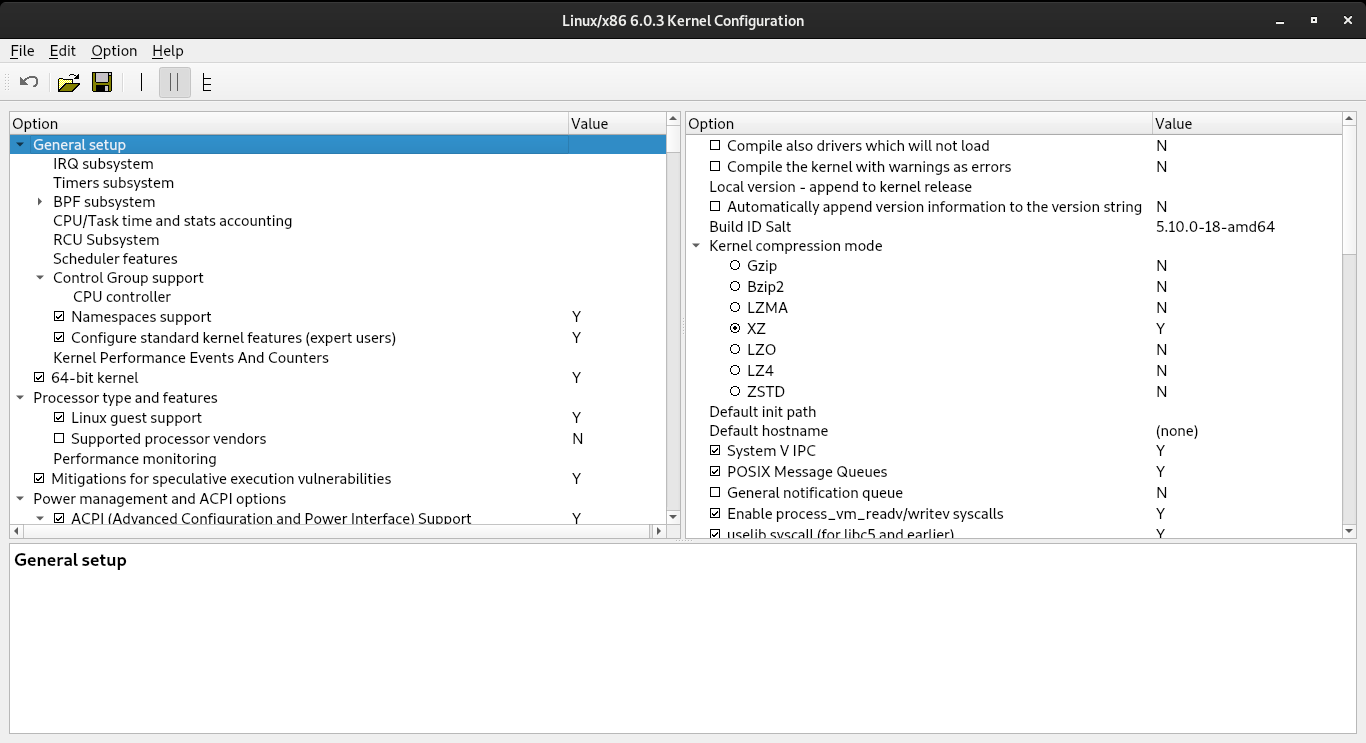The height and width of the screenshot is (743, 1366).
Task: Click right pane Value column header
Action: [1247, 124]
